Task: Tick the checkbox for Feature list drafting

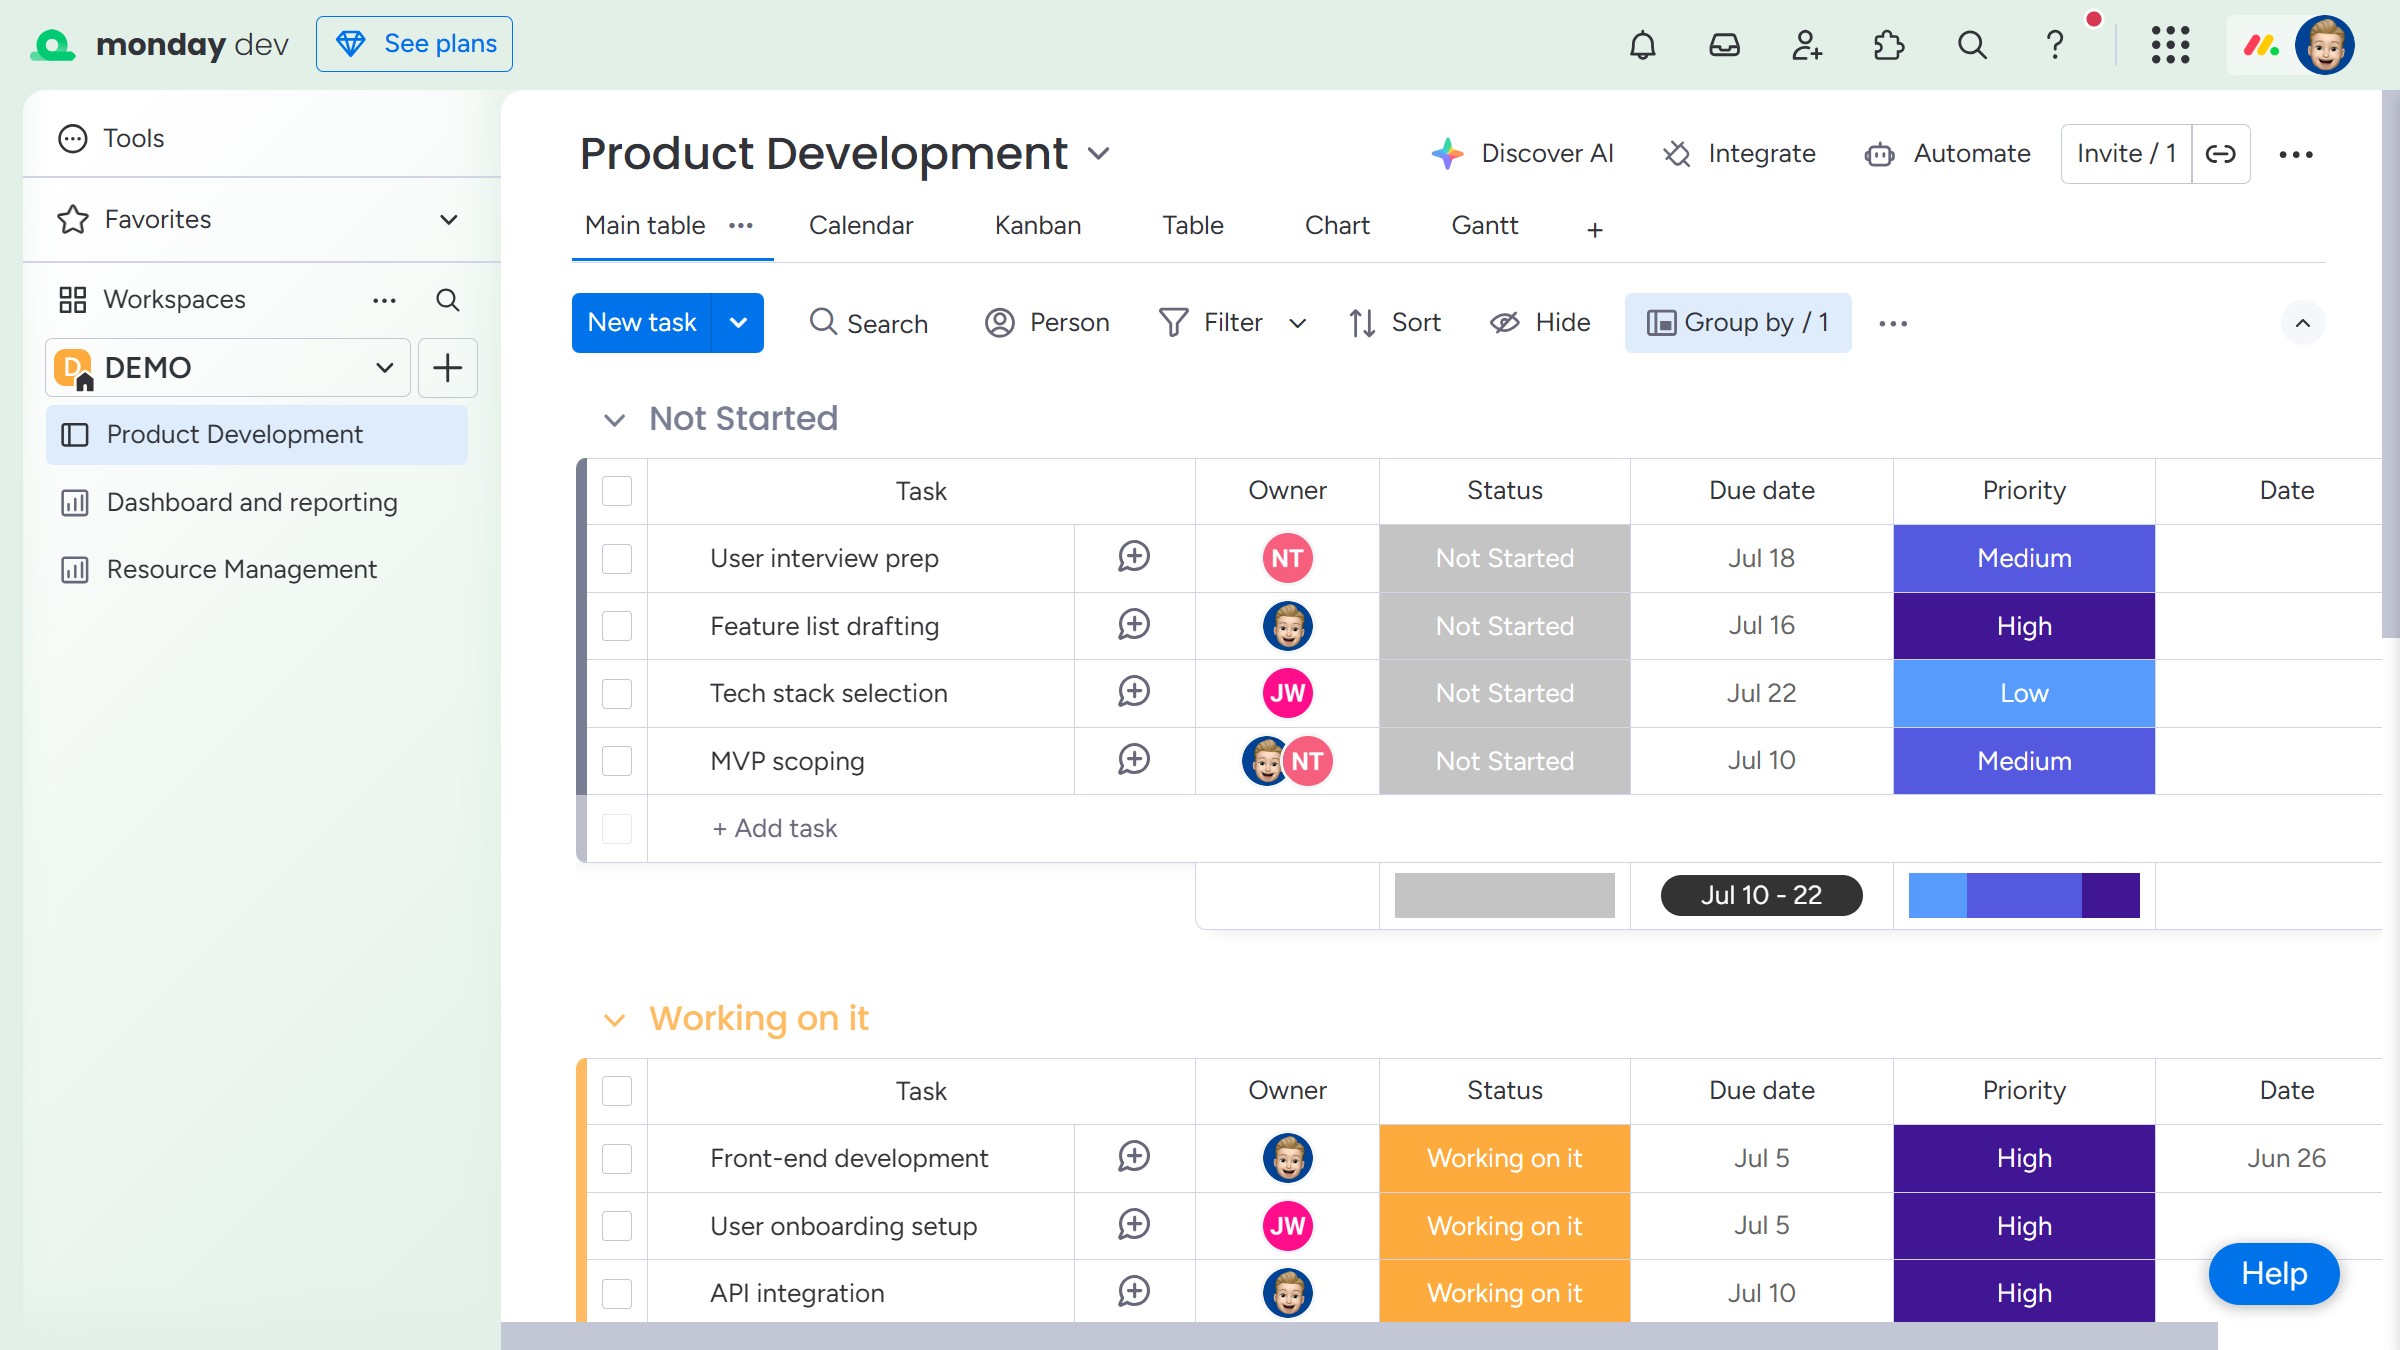Action: (617, 626)
